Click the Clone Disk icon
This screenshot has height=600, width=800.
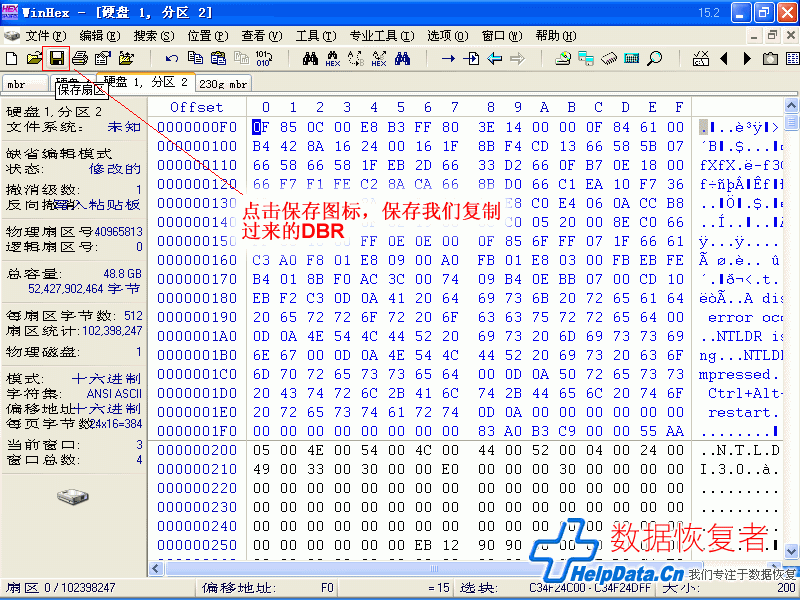(586, 58)
